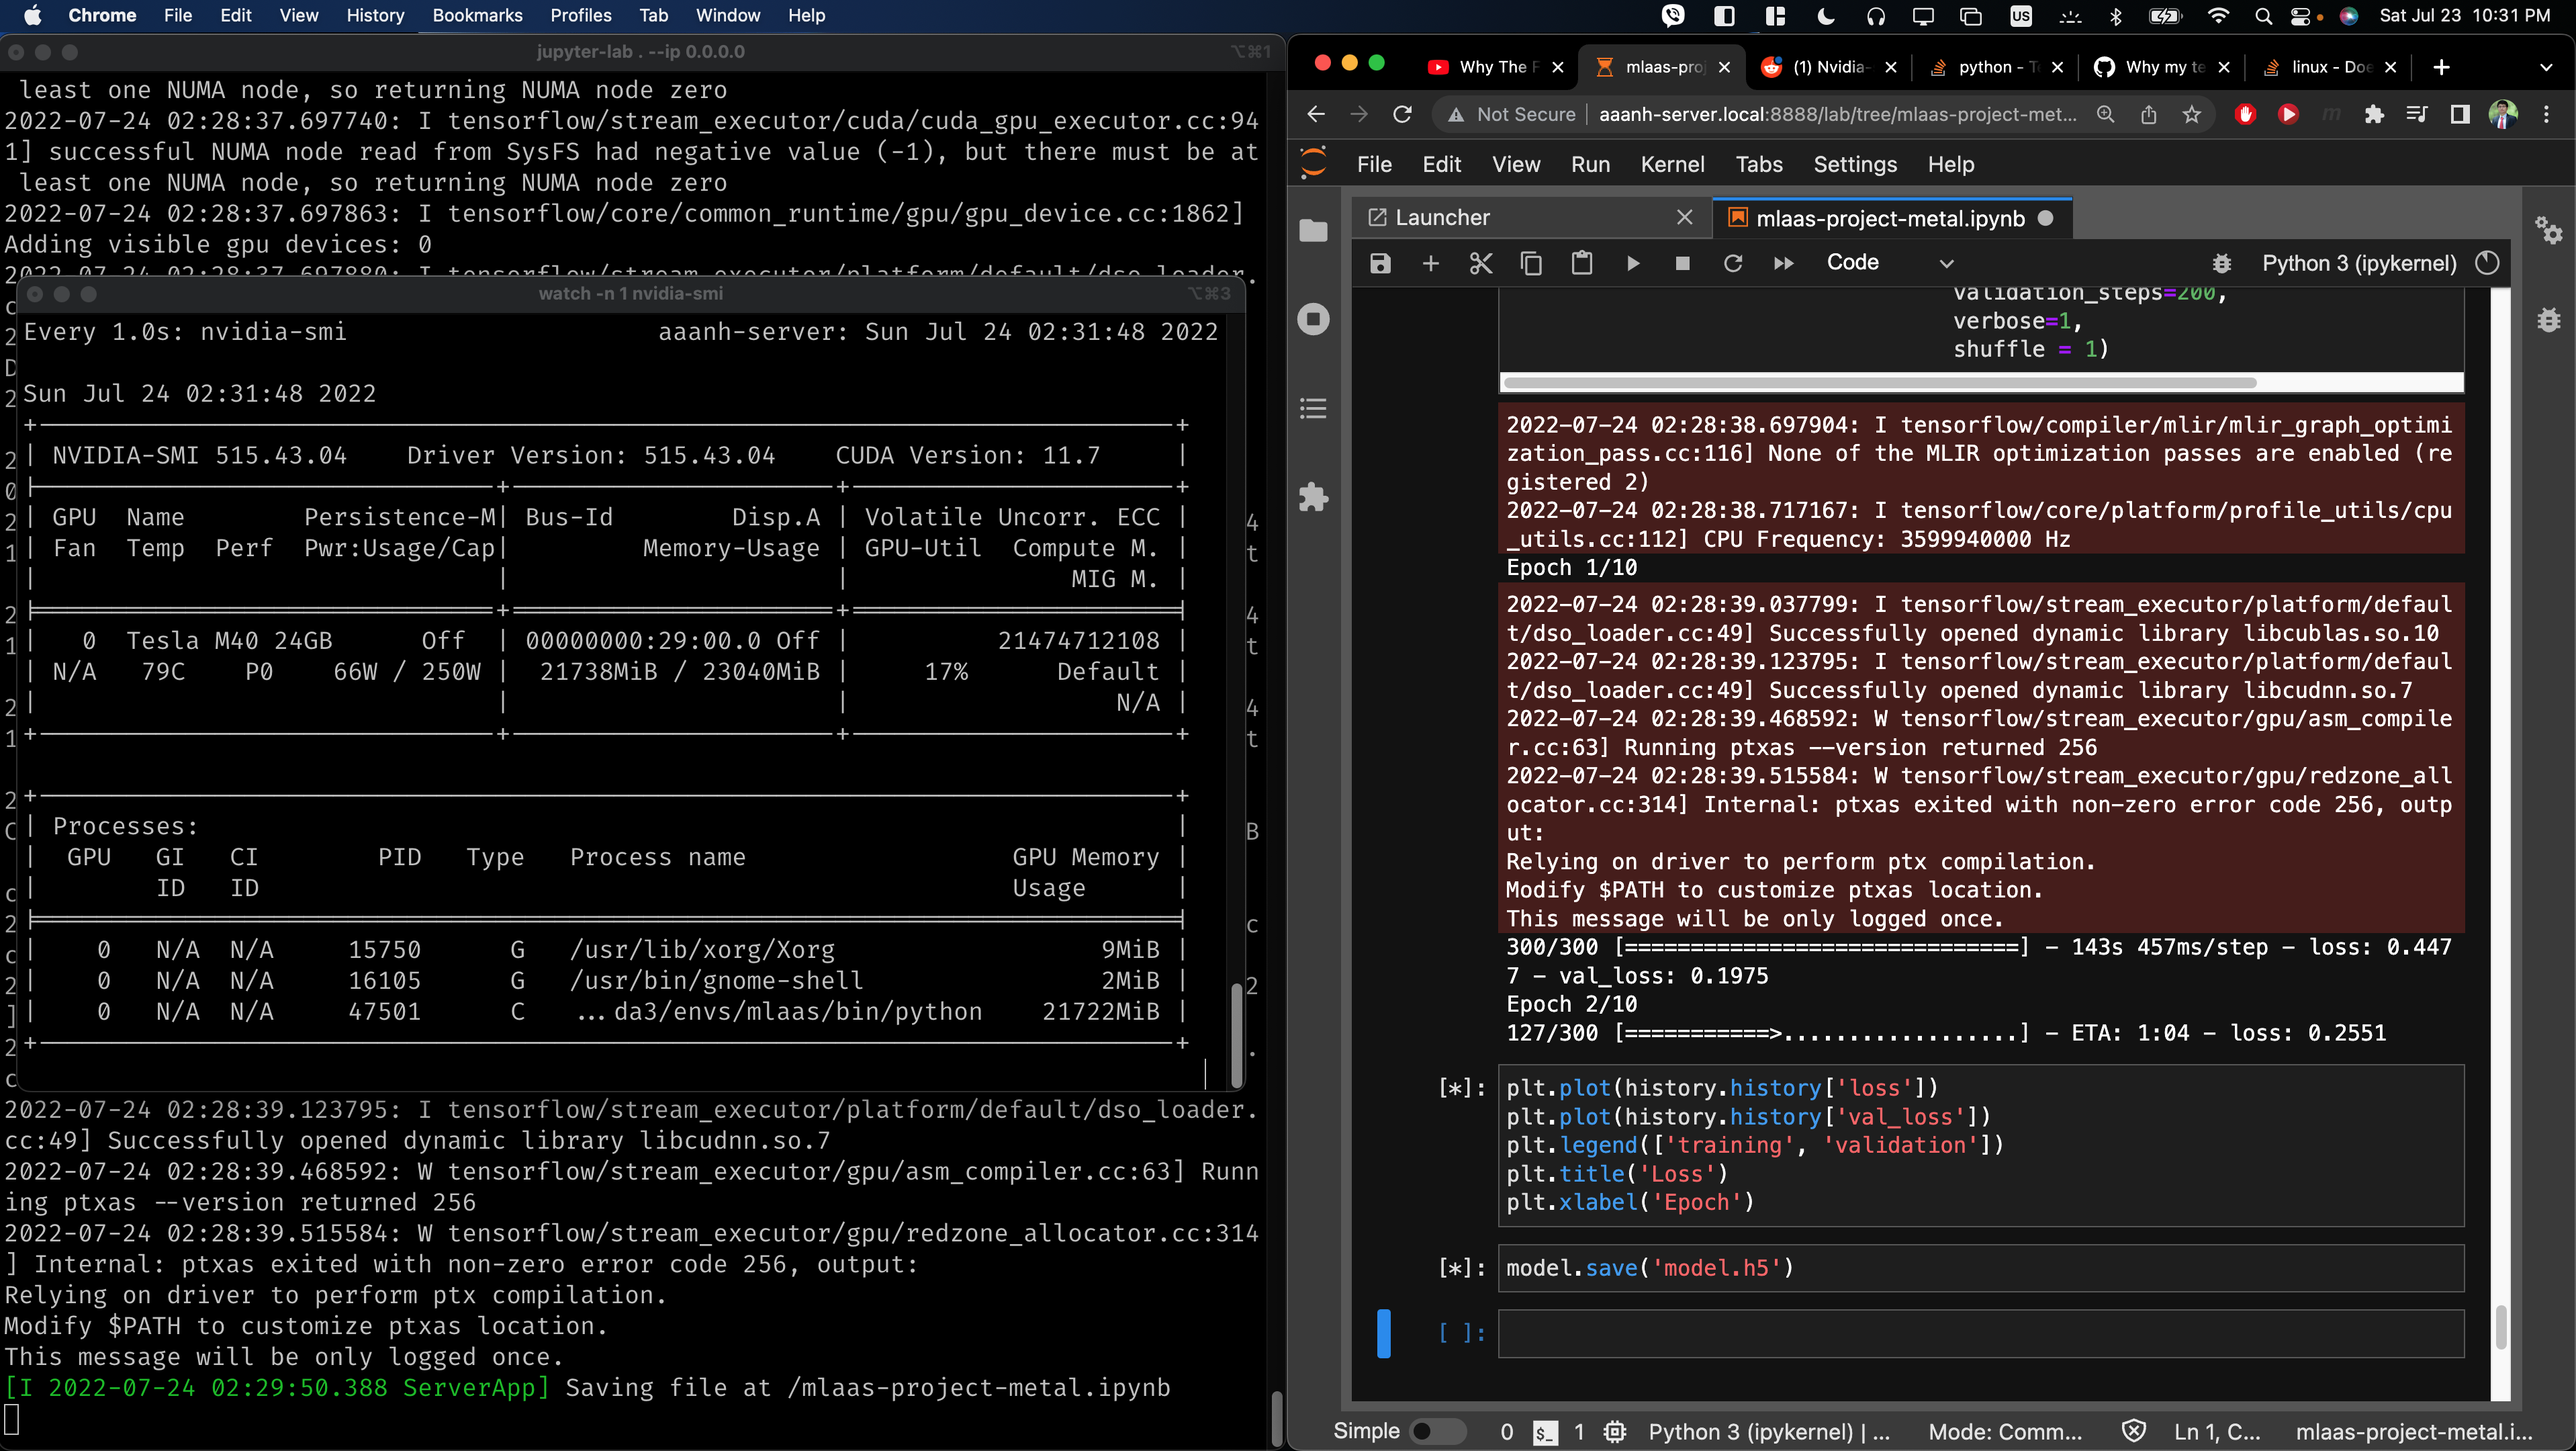Viewport: 2576px width, 1451px height.
Task: Open JupyterLab Edit menu
Action: pyautogui.click(x=1441, y=165)
